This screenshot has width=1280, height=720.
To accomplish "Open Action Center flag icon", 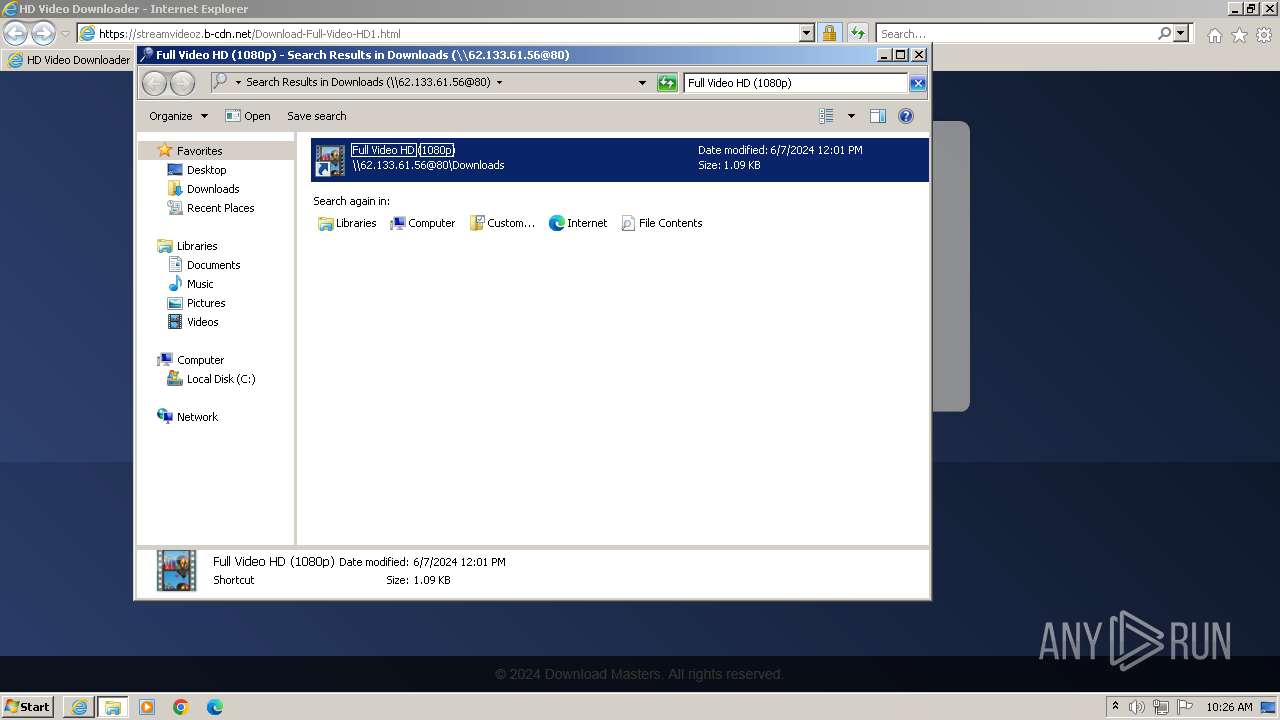I will coord(1185,707).
